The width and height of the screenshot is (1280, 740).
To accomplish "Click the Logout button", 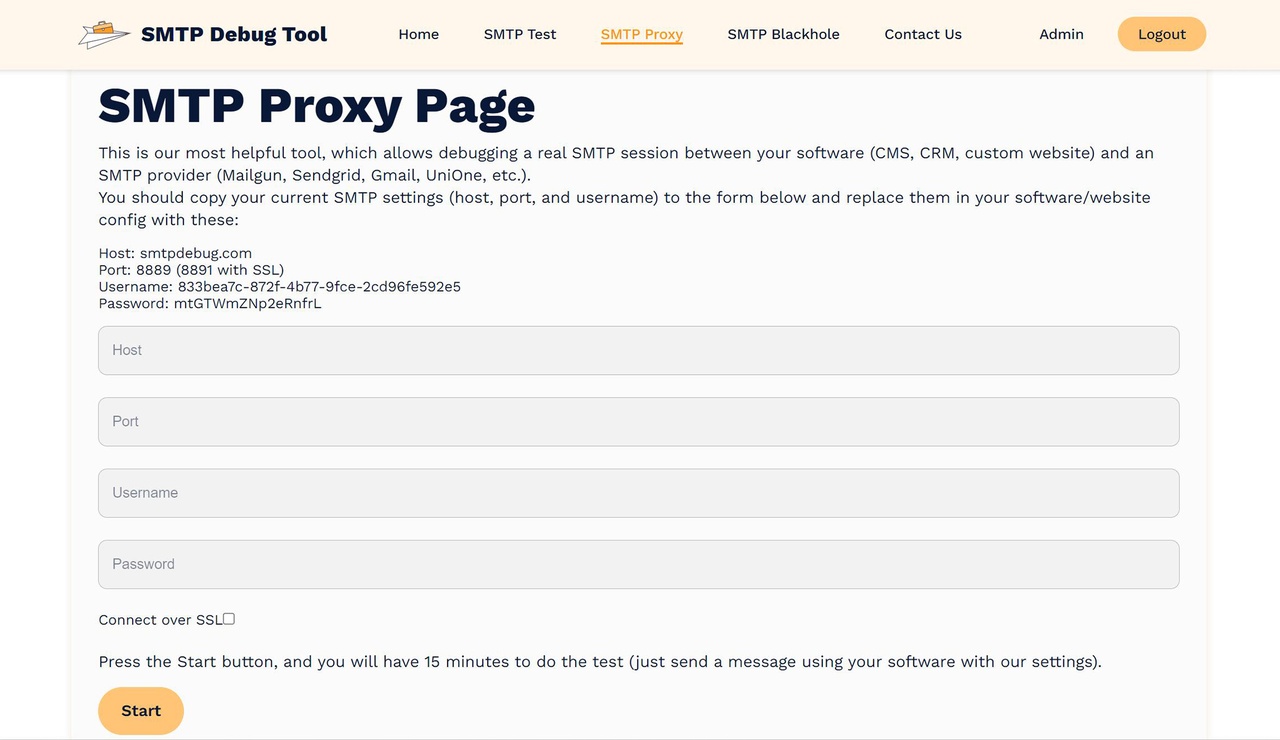I will point(1161,33).
